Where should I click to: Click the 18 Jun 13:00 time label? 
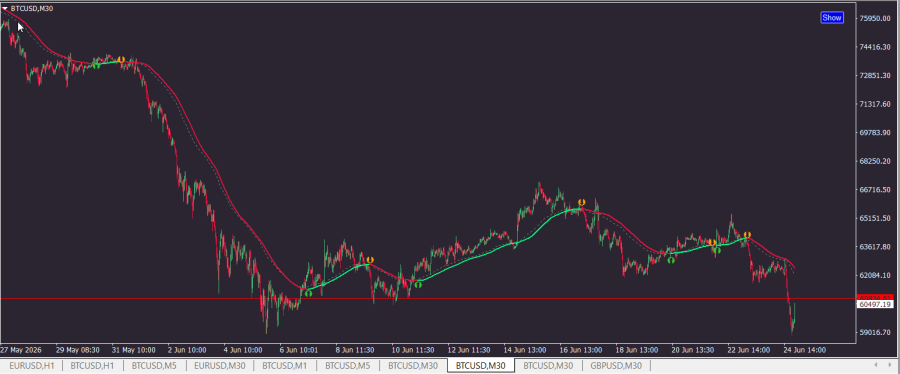coord(636,350)
